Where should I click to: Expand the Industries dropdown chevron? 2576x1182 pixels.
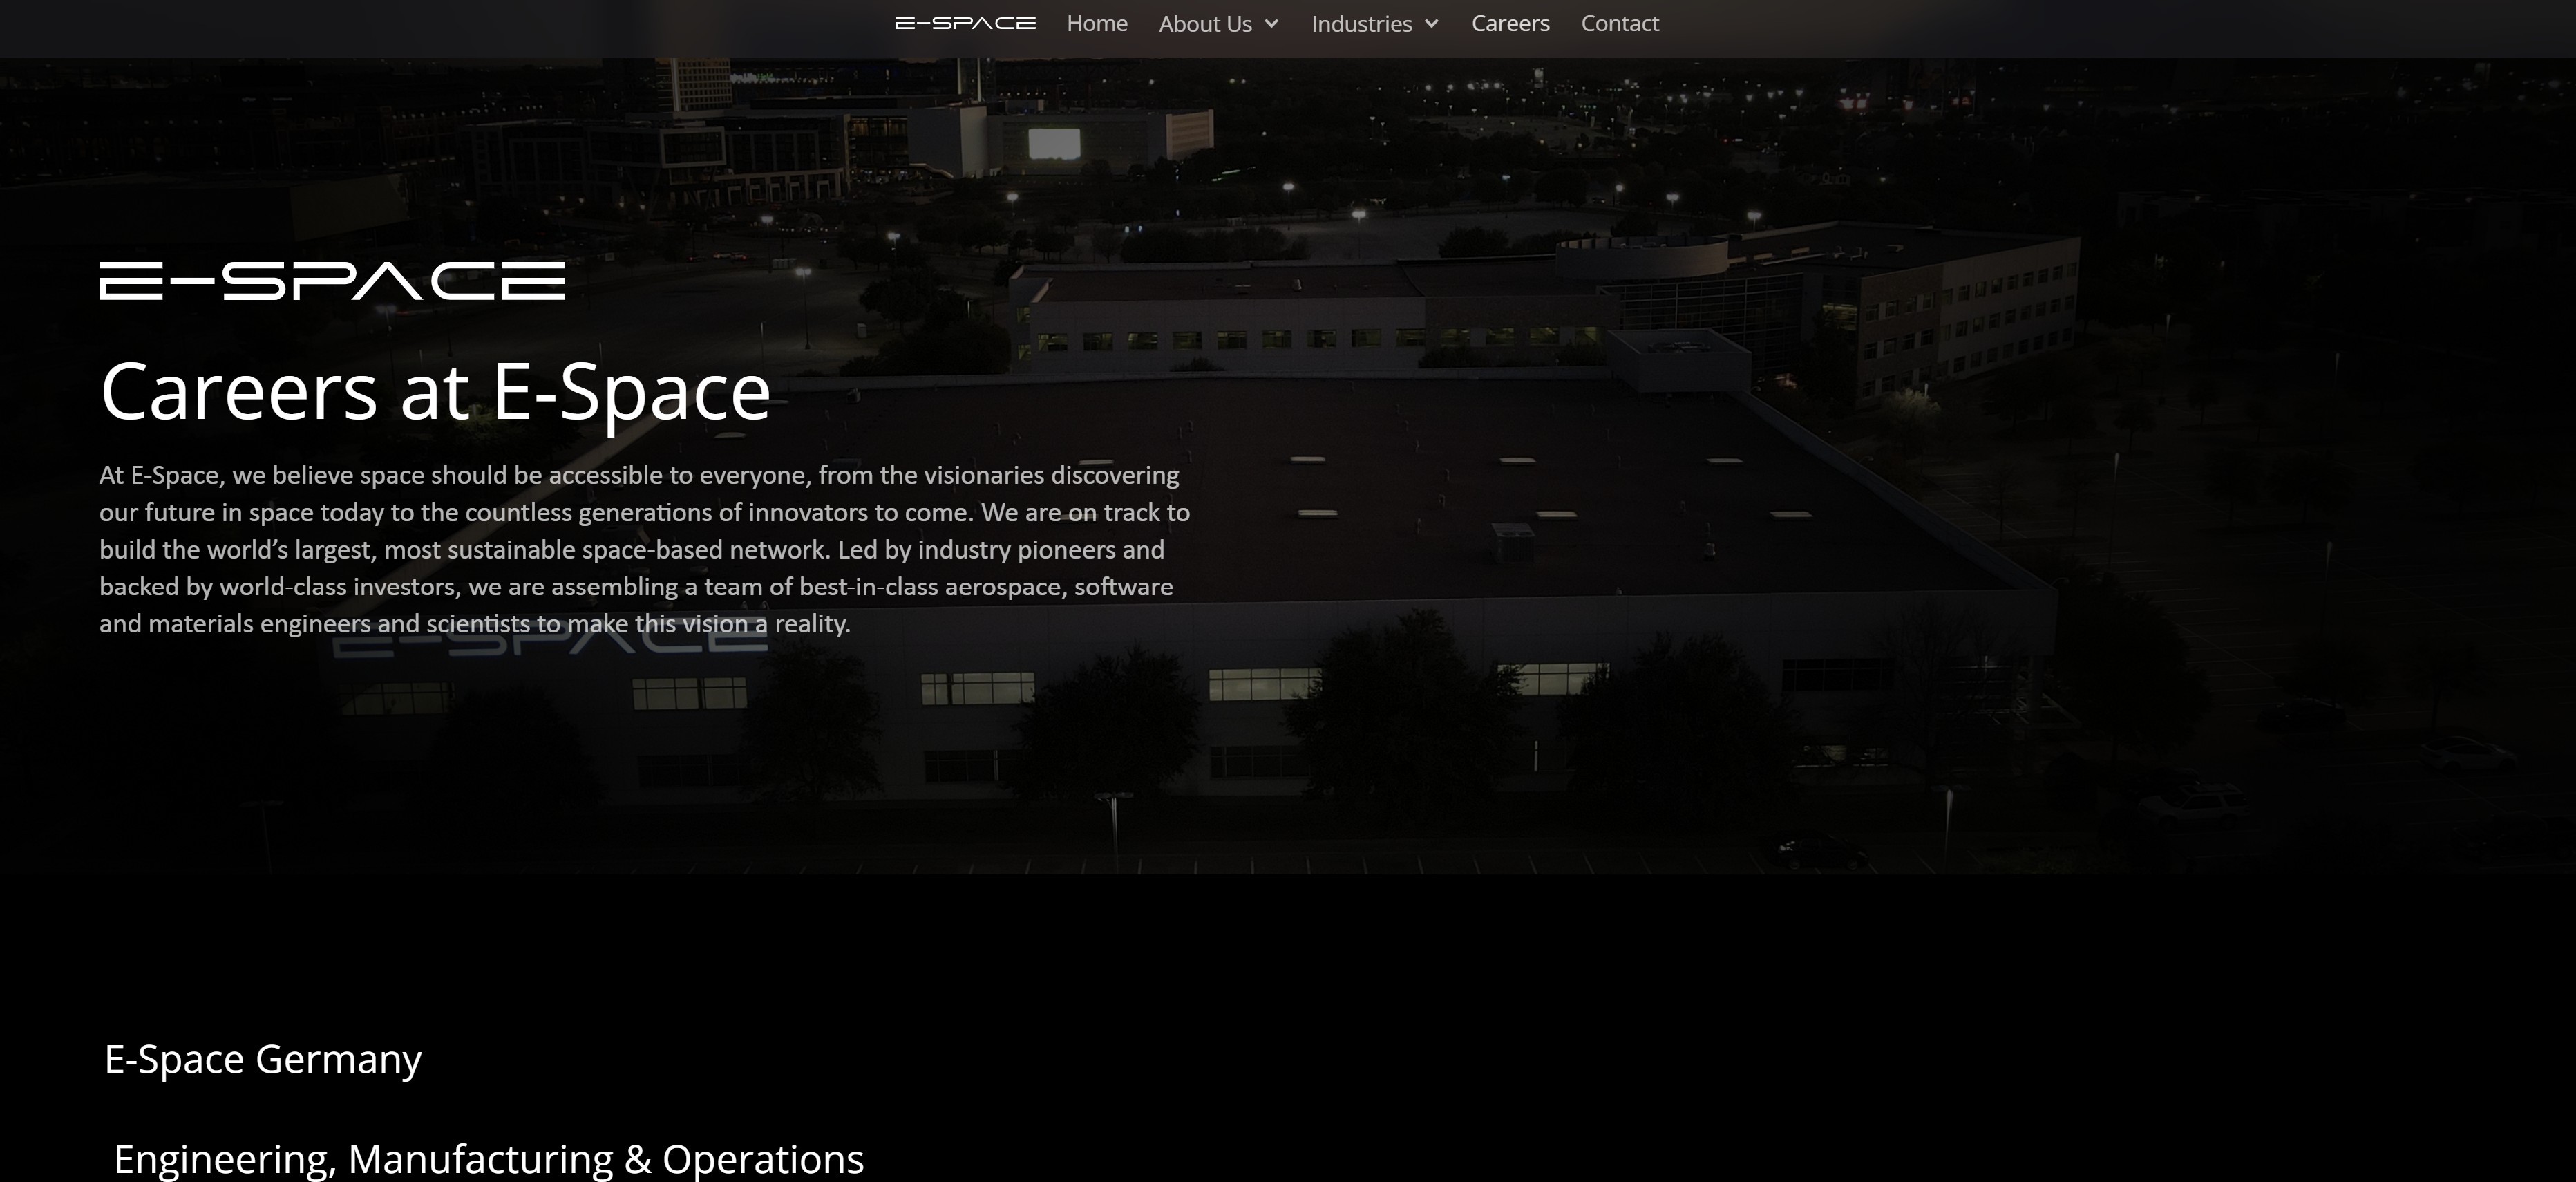pos(1431,24)
